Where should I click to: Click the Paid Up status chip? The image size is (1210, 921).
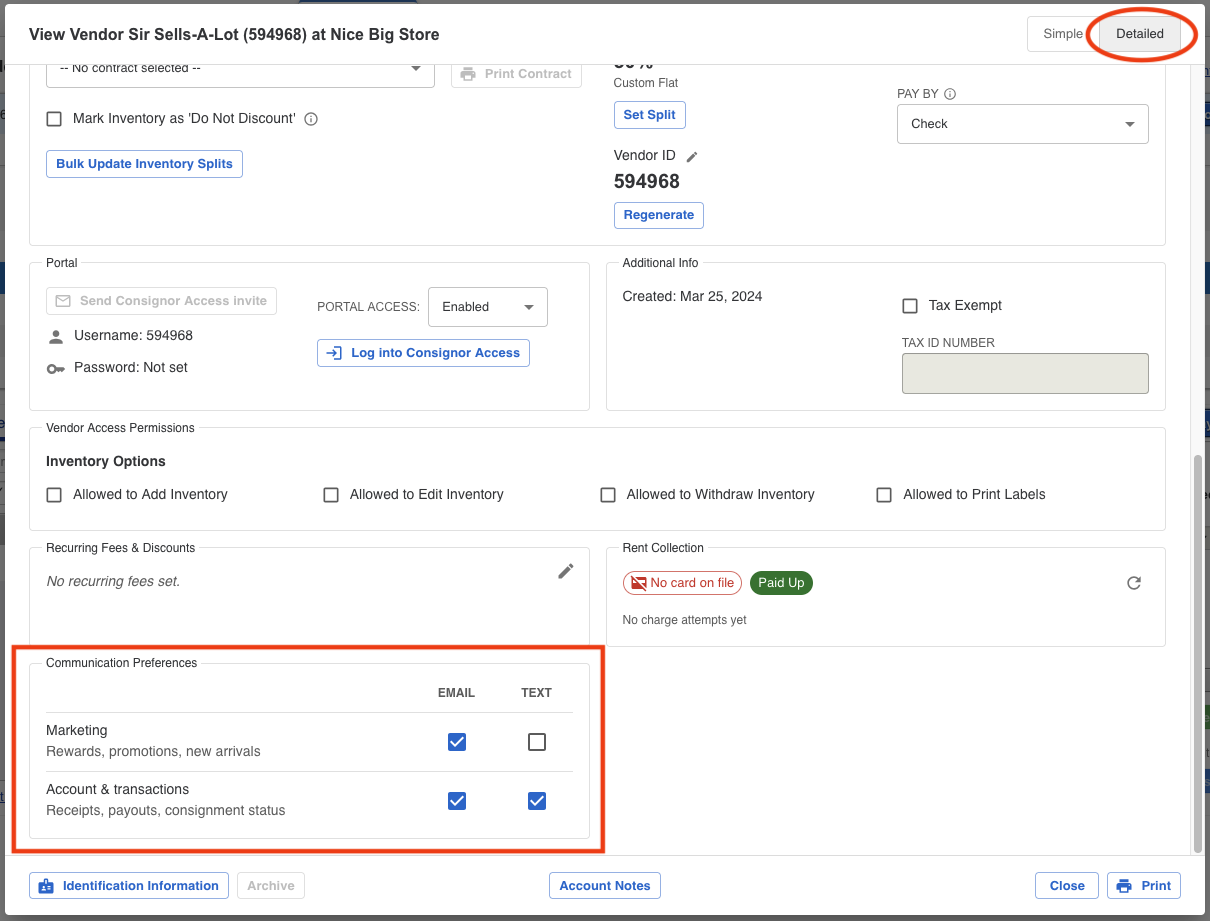[781, 583]
